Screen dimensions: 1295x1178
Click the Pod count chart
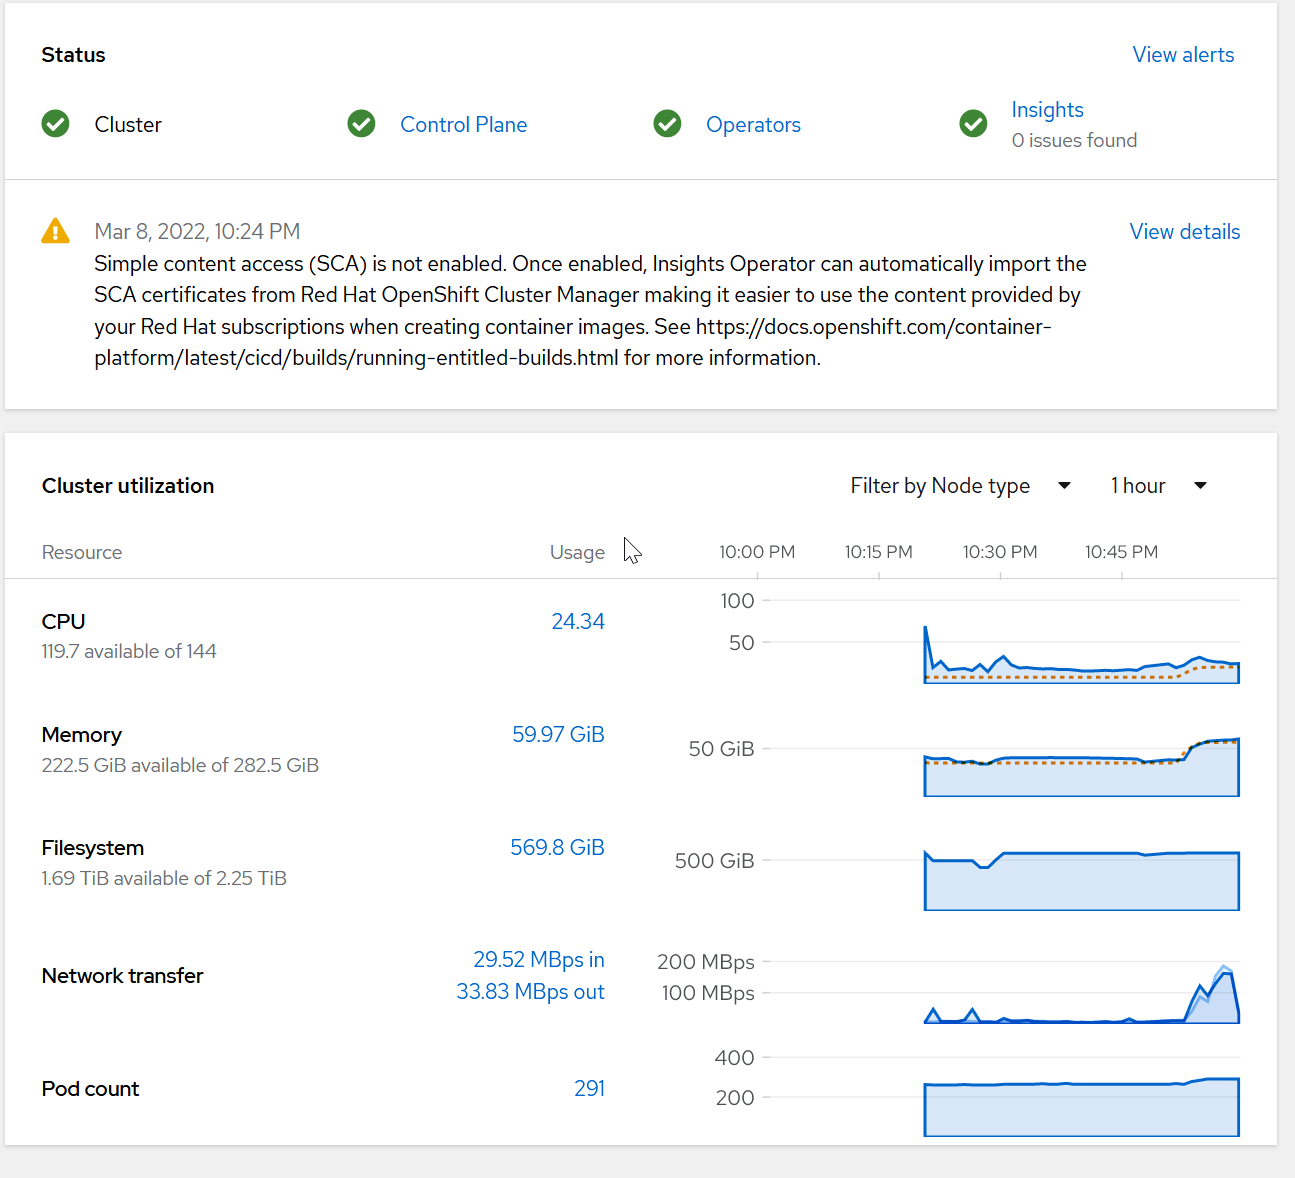(x=1081, y=1107)
